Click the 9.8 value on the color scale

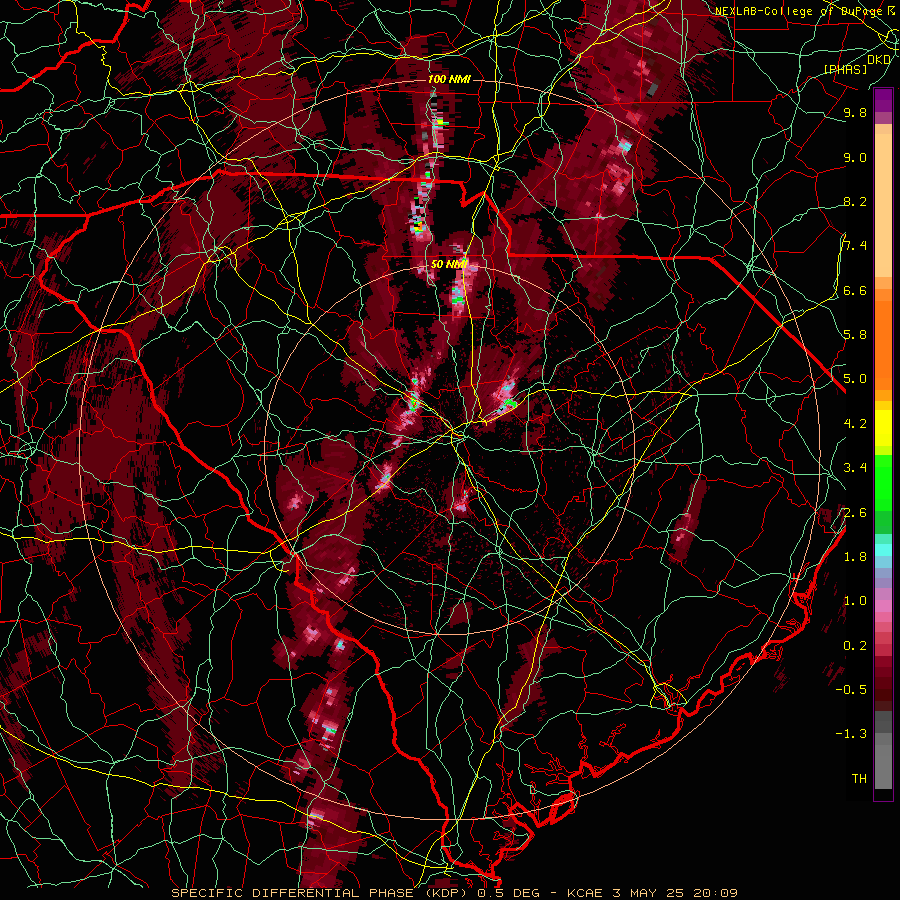855,112
